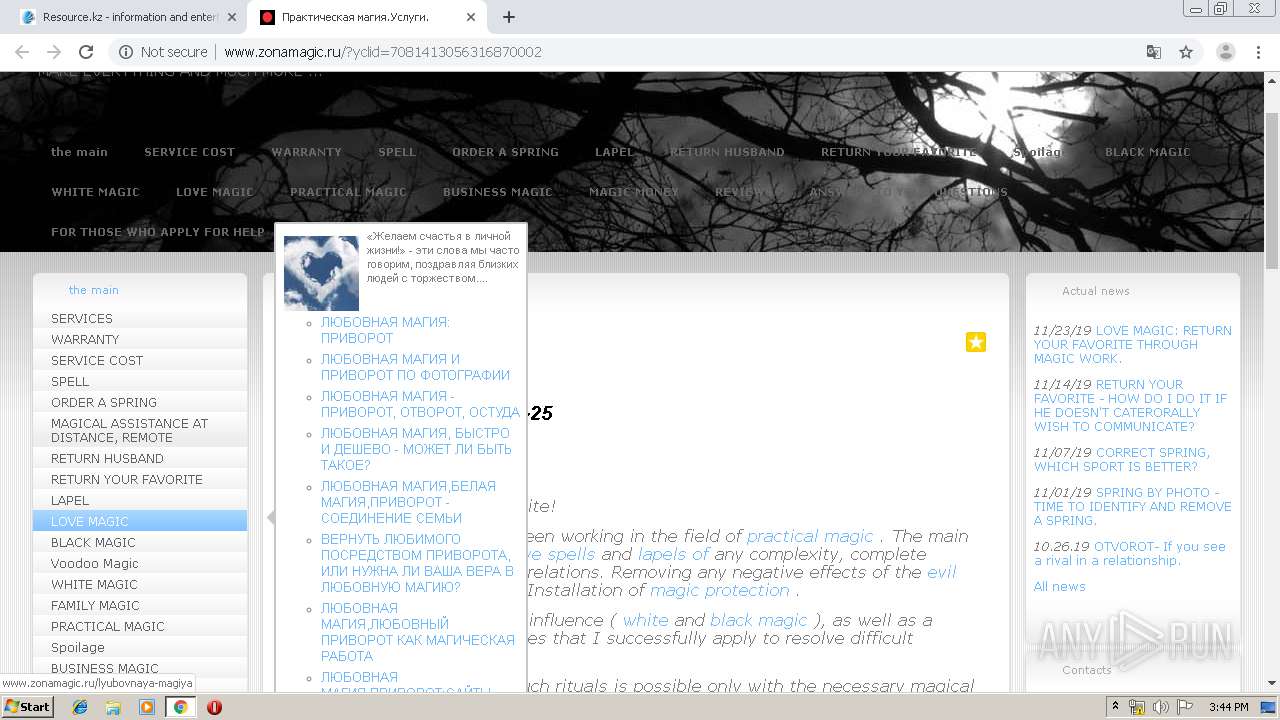The width and height of the screenshot is (1280, 720).
Task: Open the 'black magic' inline link
Action: click(x=758, y=620)
